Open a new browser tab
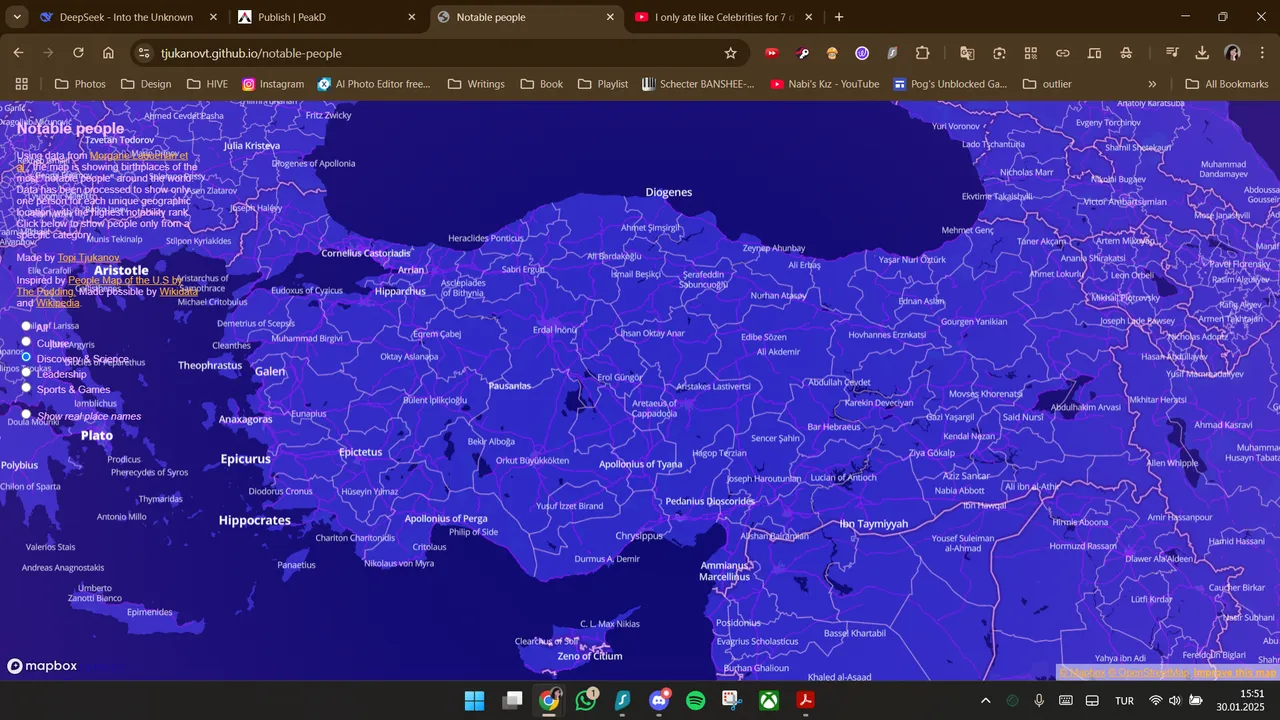 click(839, 17)
